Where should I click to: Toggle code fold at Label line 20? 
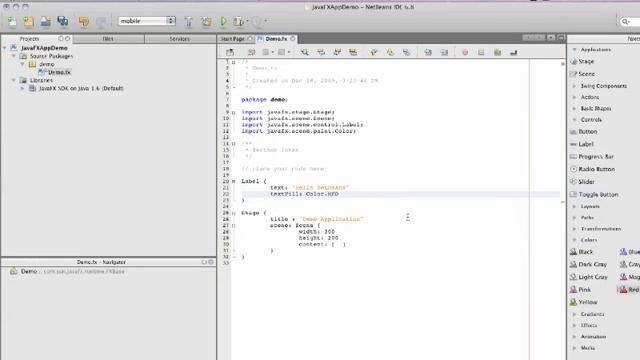coord(234,181)
